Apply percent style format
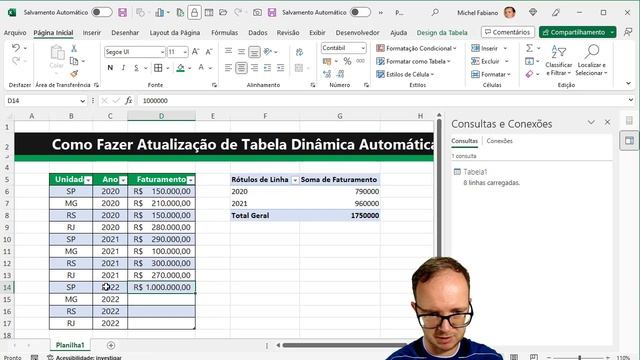640x360 pixels. click(x=347, y=61)
